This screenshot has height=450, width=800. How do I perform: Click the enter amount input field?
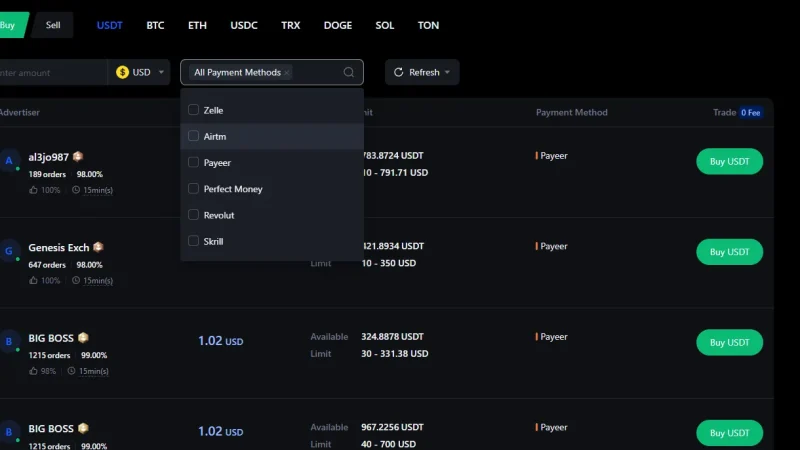tap(53, 72)
